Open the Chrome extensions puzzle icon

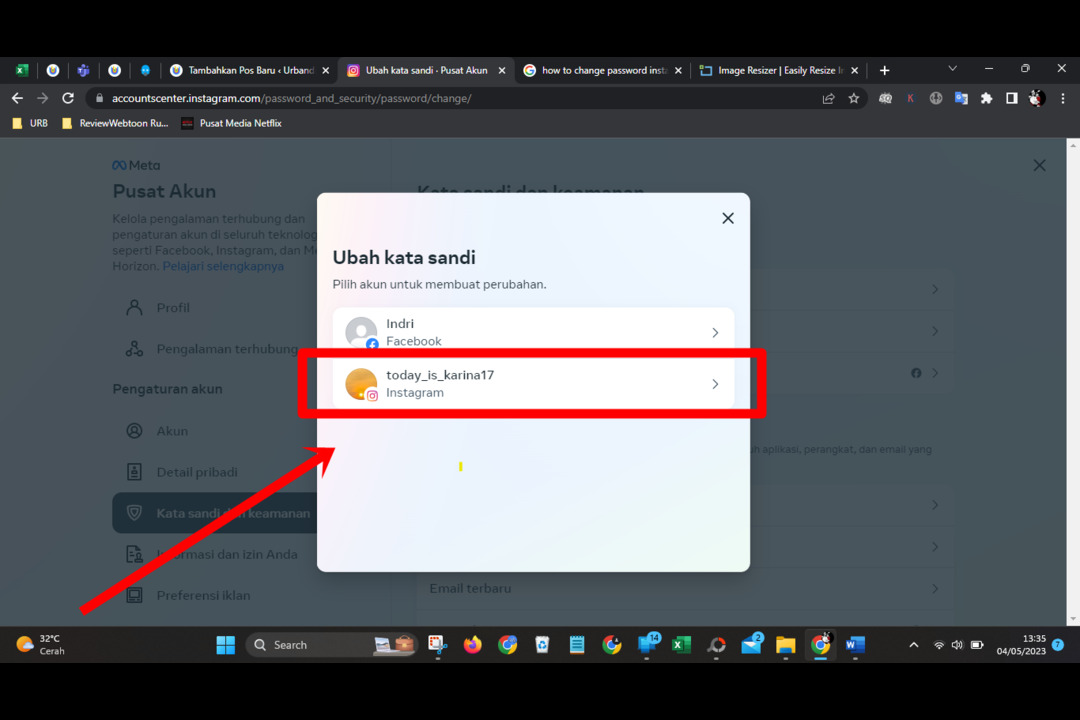tap(986, 99)
